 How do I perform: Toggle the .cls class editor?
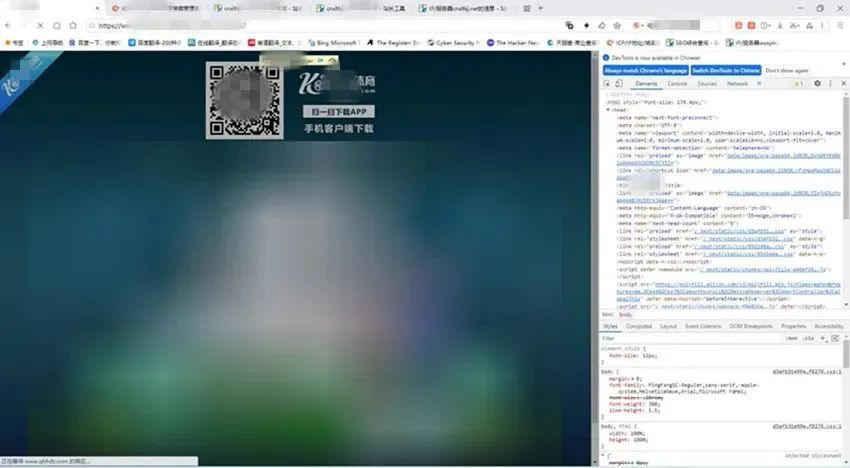click(x=807, y=338)
